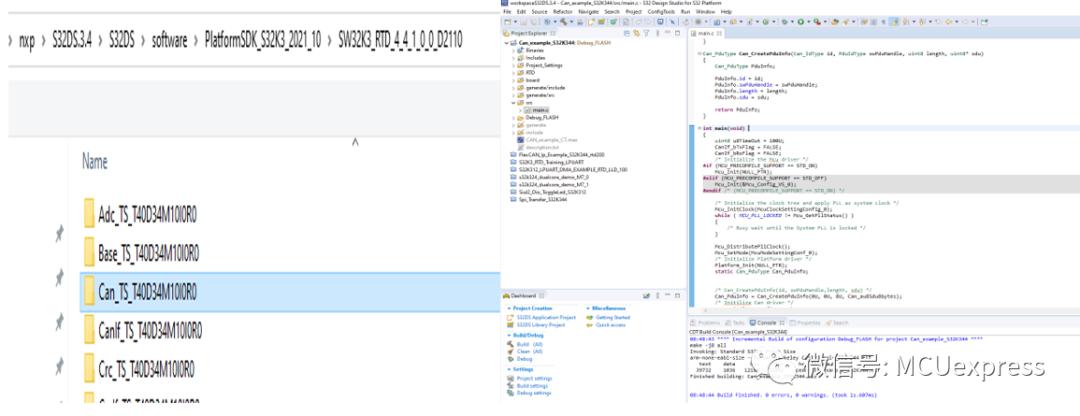Select generate/include folder in Project Explorer
Viewport: 1080px width, 416px height.
click(x=546, y=87)
